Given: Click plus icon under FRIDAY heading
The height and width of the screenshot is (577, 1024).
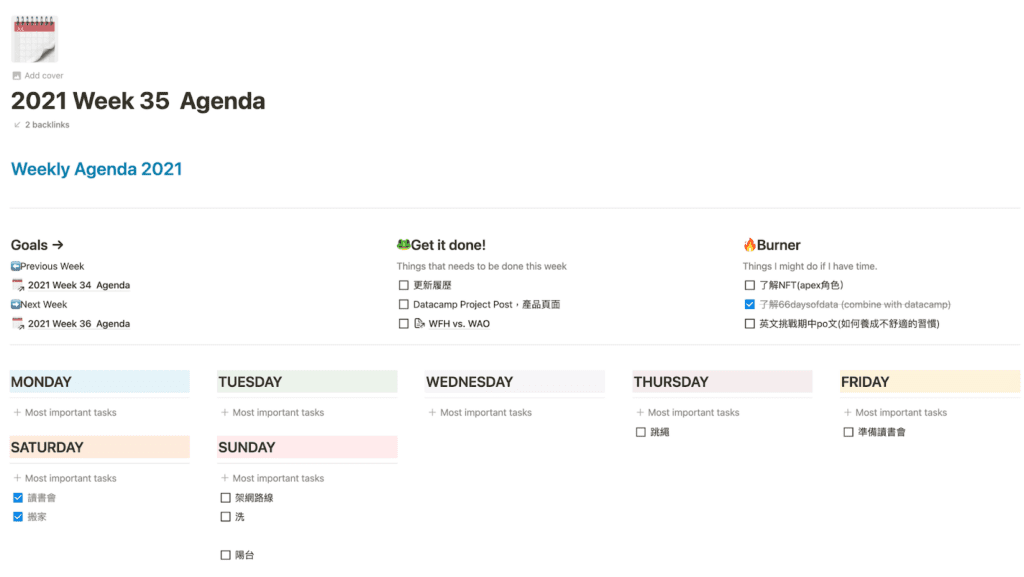Looking at the screenshot, I should tap(847, 412).
